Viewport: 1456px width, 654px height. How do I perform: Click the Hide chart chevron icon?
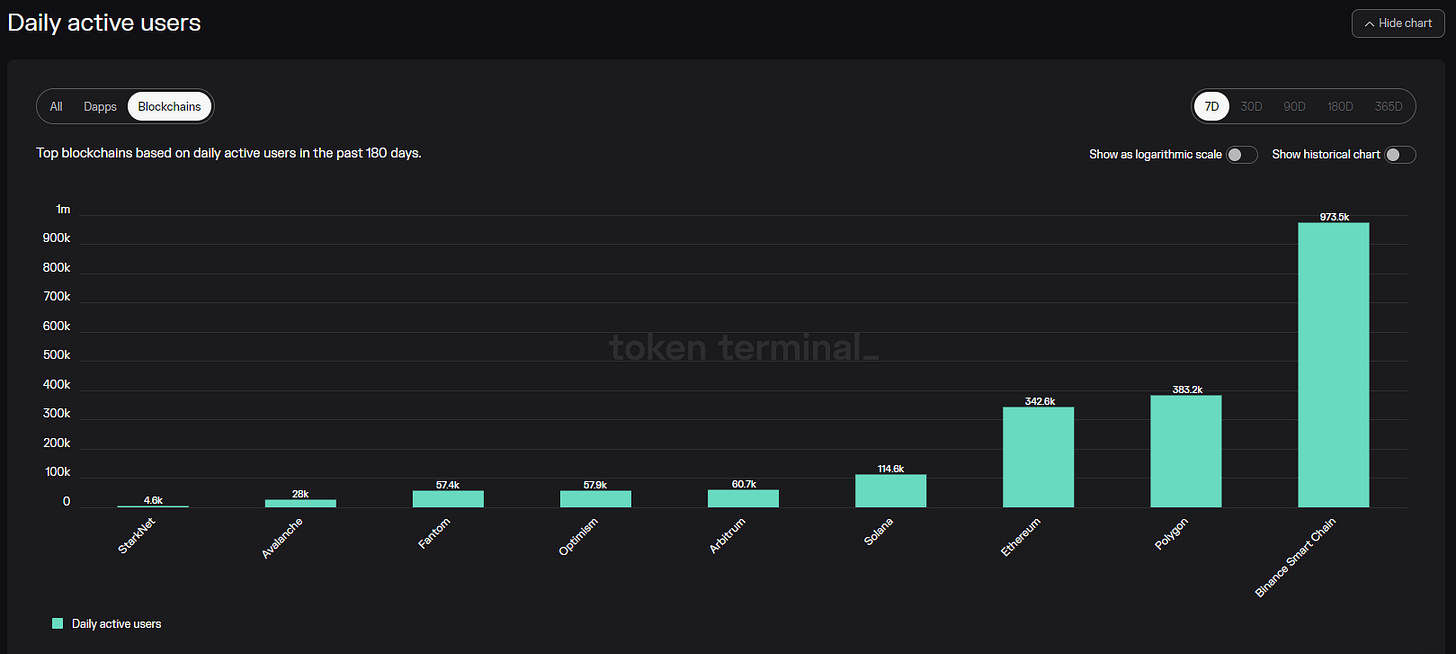tap(1369, 23)
